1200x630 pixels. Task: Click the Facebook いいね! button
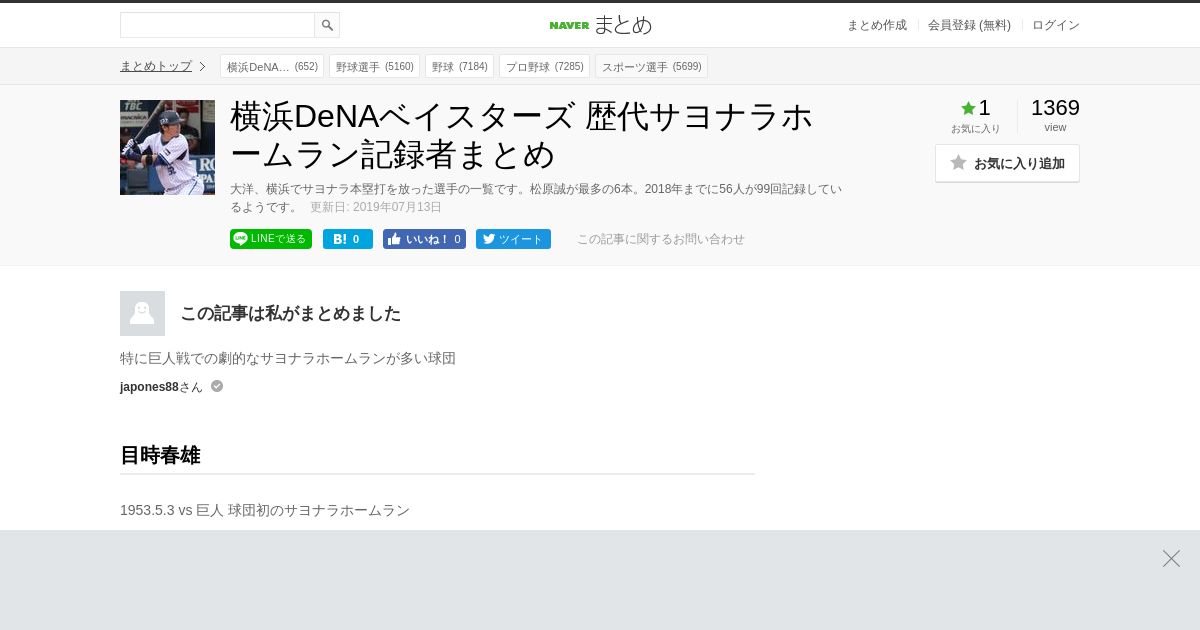[x=424, y=239]
